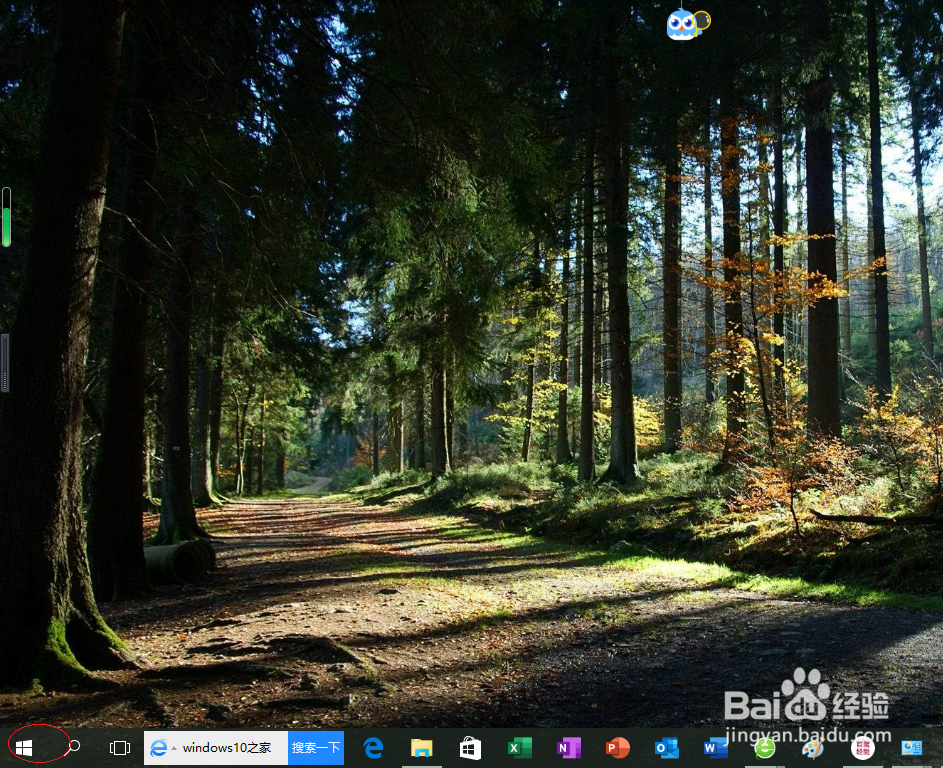Screen dimensions: 943x768
Task: Launch OneNote from the taskbar
Action: 568,747
